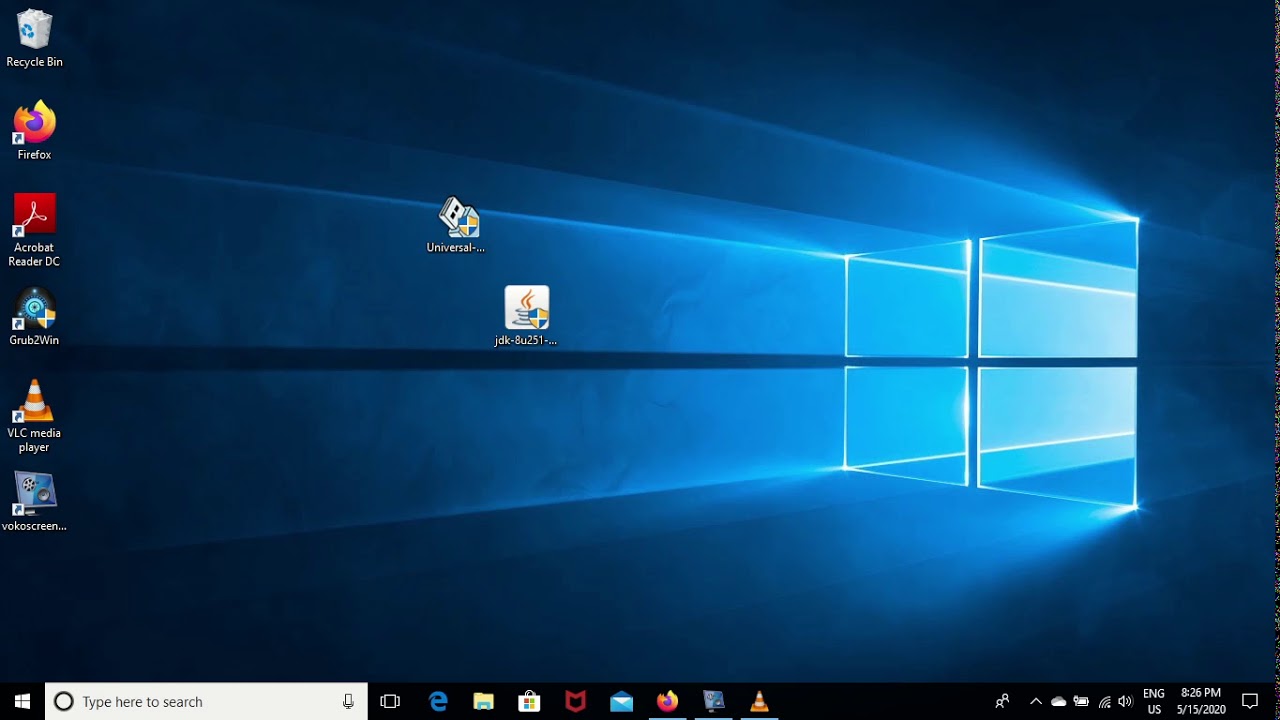Open the volume control flyout
The height and width of the screenshot is (720, 1280).
(x=1124, y=701)
